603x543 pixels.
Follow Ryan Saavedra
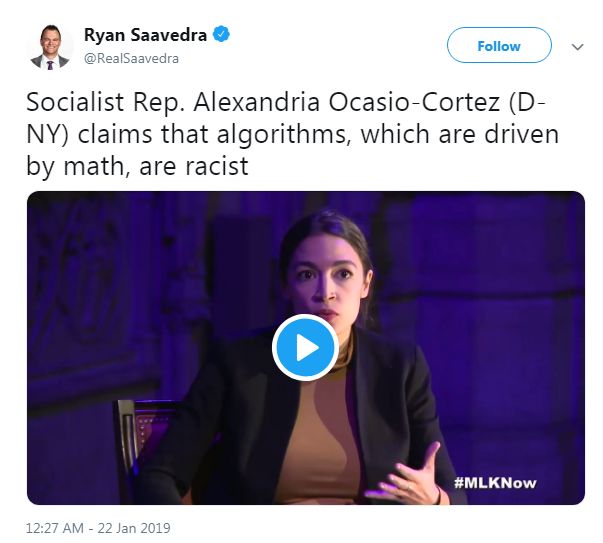498,46
